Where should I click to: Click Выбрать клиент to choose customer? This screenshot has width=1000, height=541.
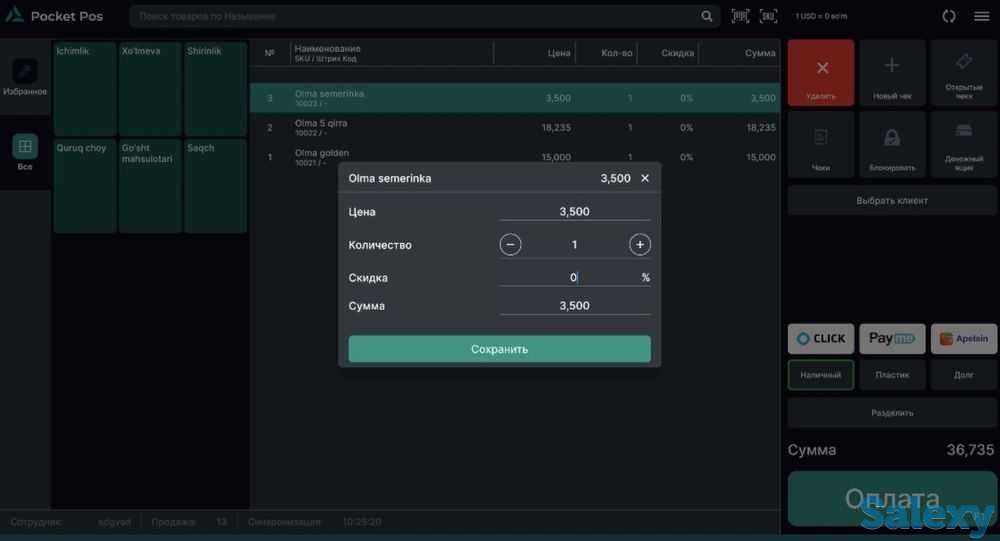point(892,200)
